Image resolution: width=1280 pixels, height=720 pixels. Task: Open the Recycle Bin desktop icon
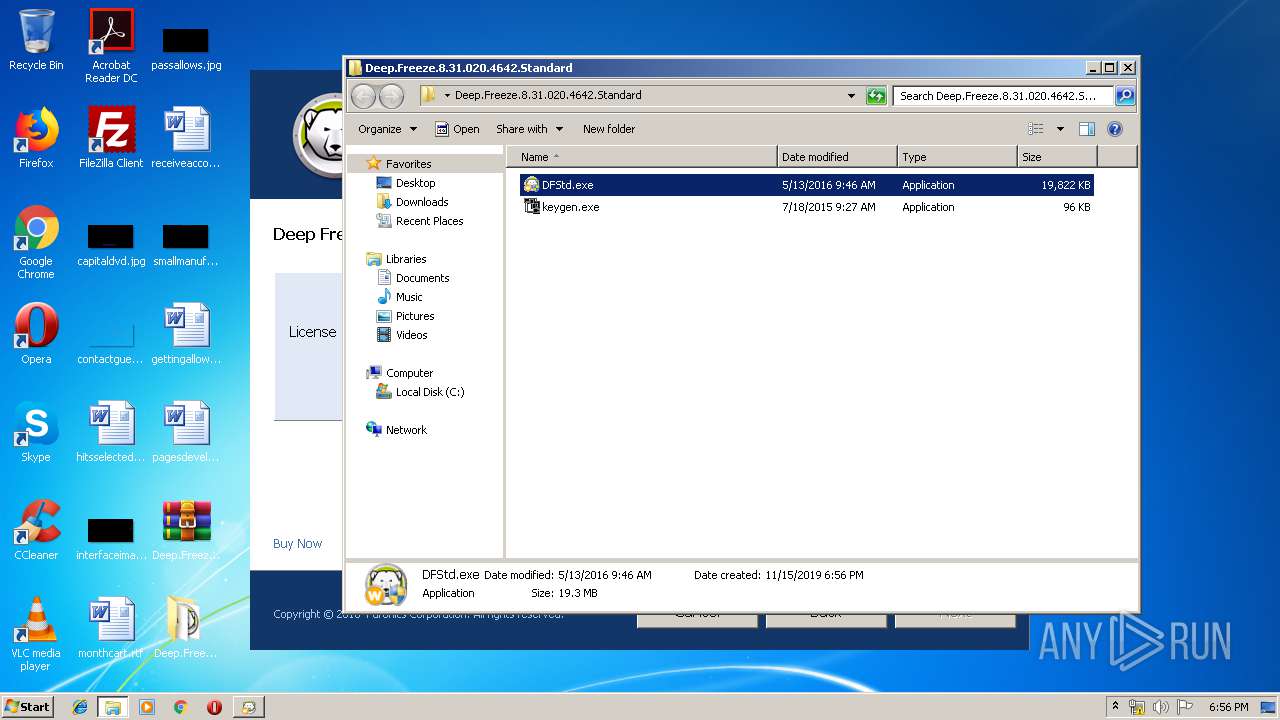pos(36,40)
